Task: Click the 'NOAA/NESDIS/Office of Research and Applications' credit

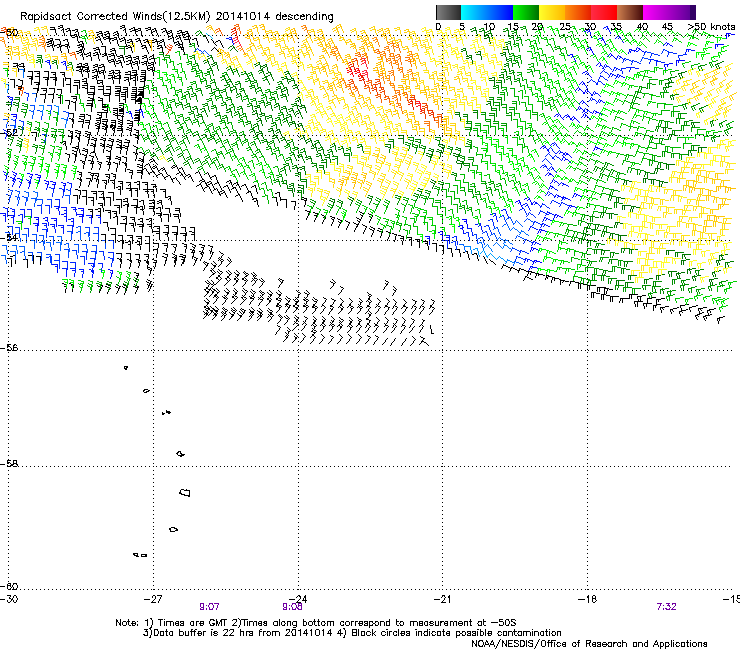Action: [x=589, y=644]
